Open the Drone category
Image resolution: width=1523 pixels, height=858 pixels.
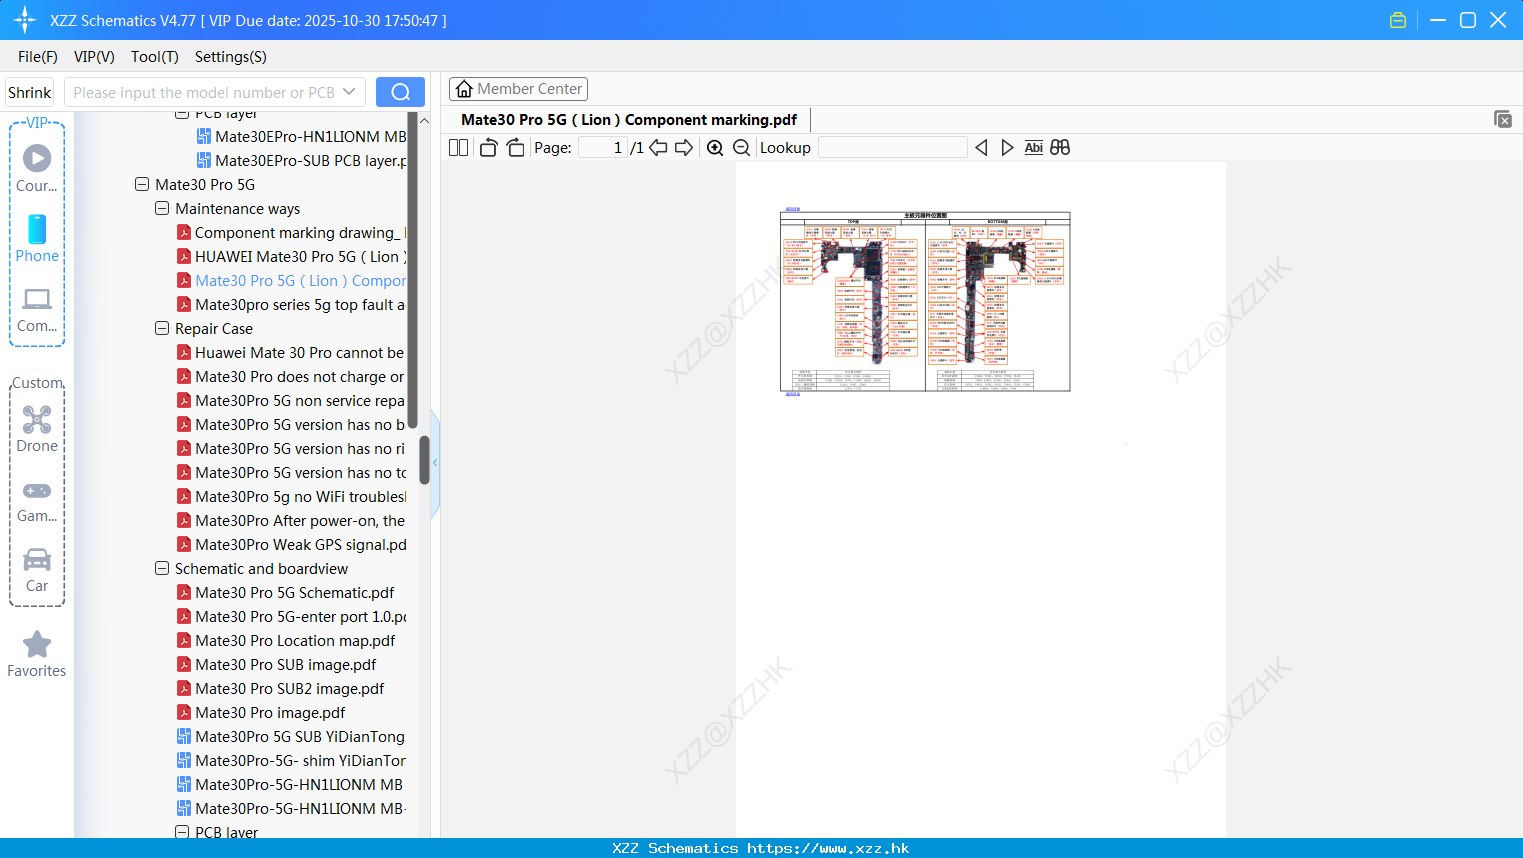click(37, 429)
